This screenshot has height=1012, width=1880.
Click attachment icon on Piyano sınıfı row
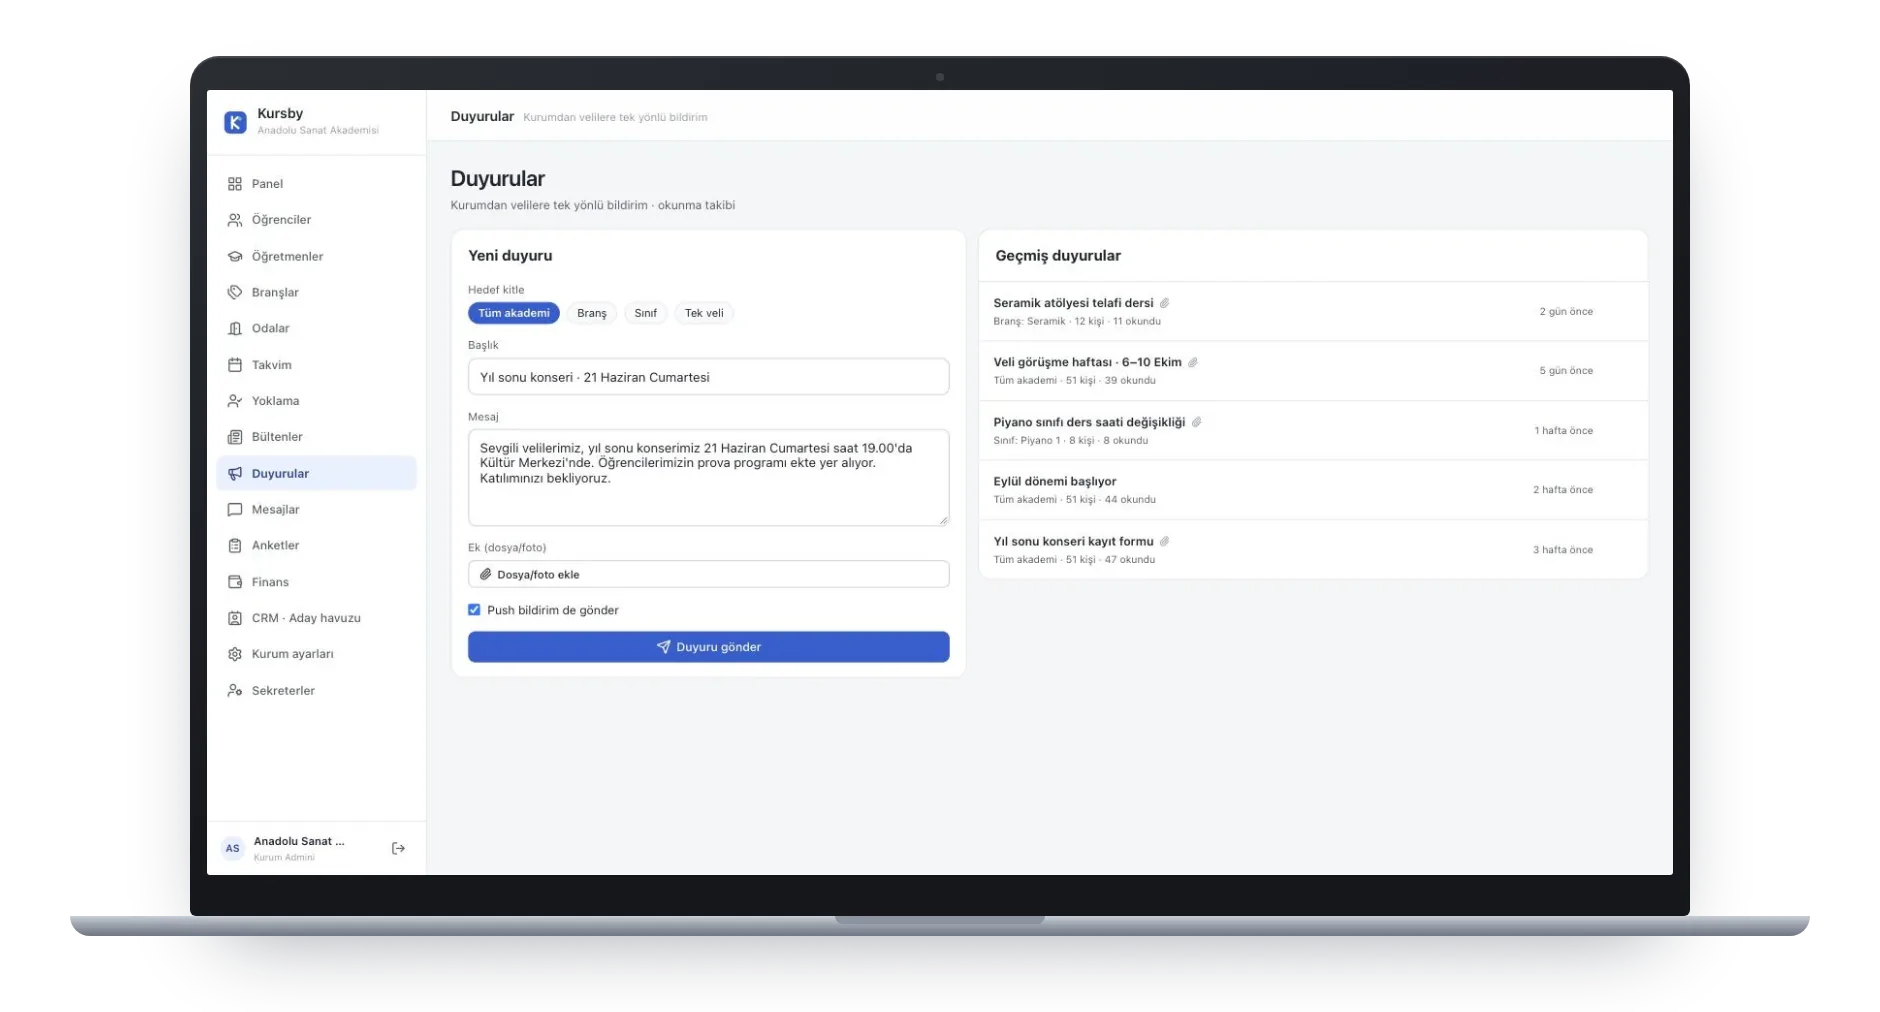(1197, 422)
